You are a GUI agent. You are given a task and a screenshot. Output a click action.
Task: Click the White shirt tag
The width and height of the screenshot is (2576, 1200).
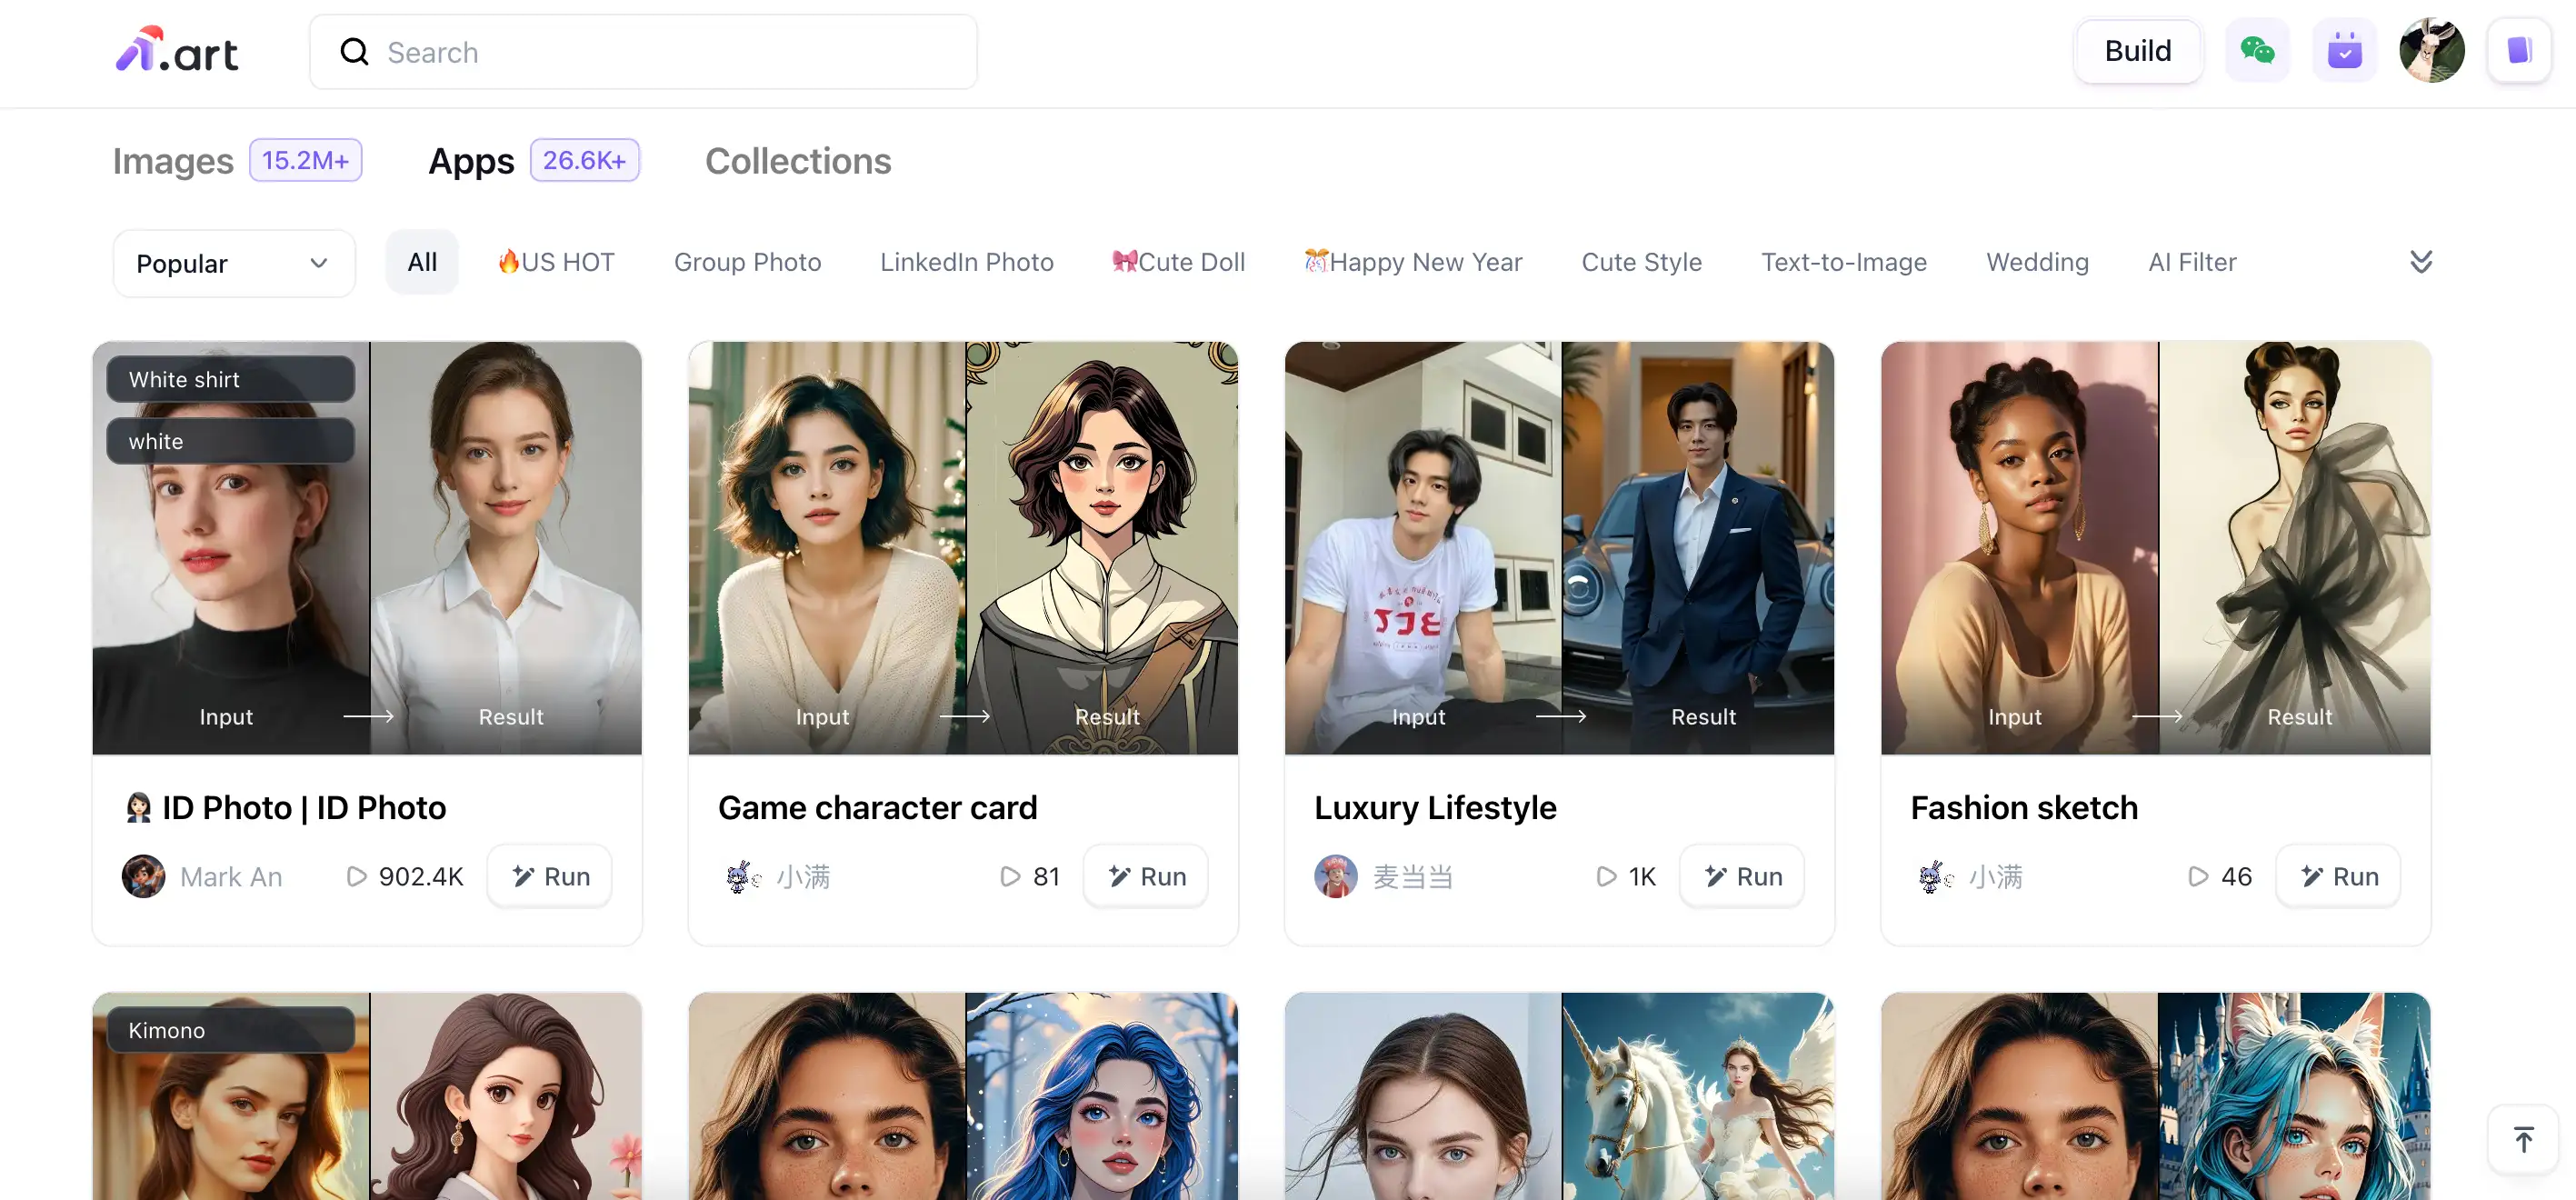click(231, 380)
